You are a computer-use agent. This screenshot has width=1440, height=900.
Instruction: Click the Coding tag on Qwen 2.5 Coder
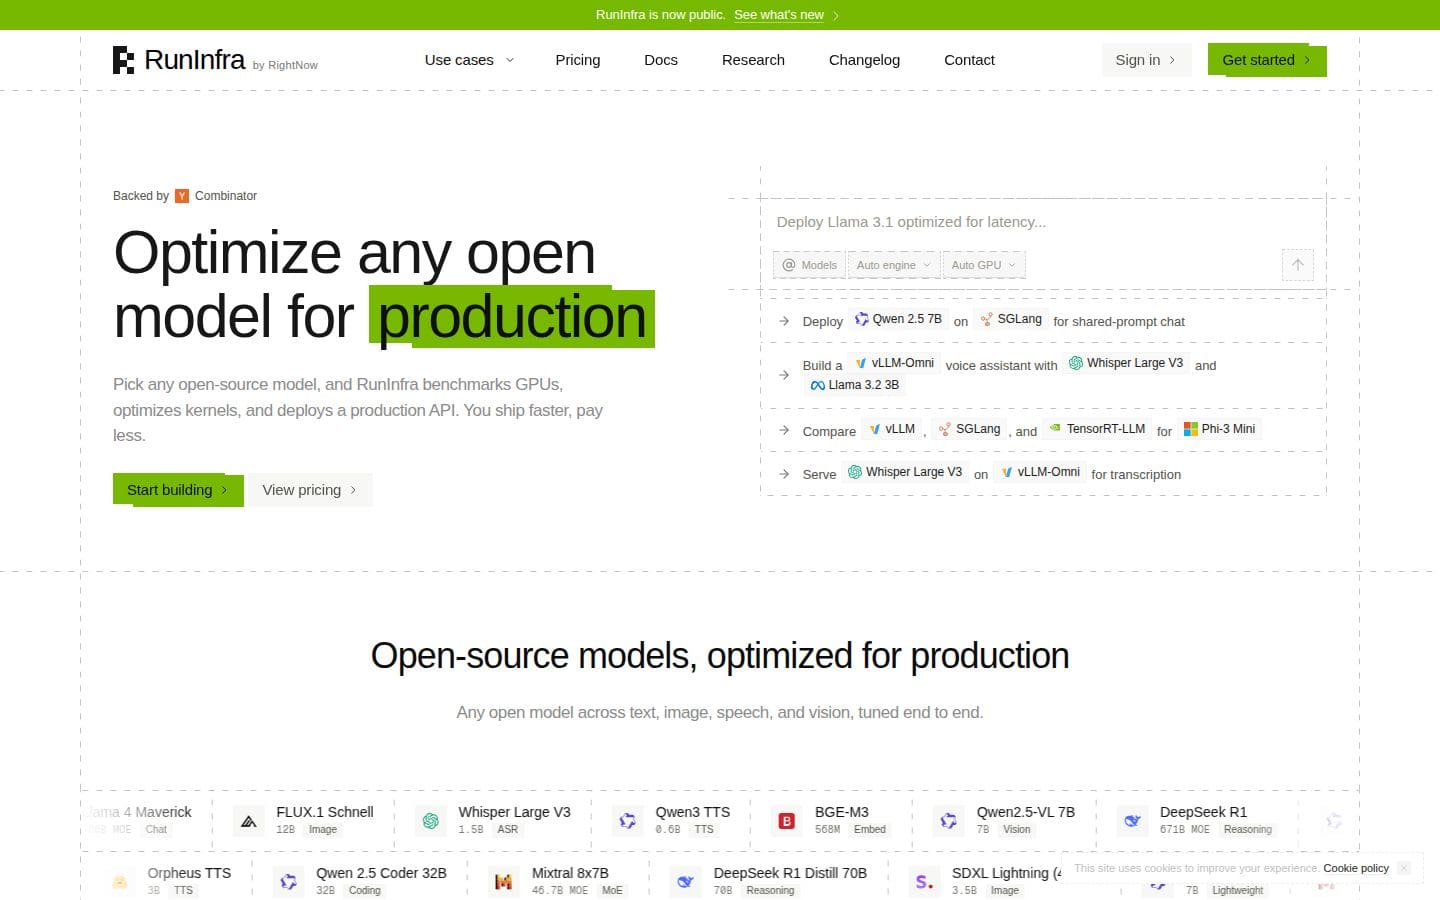point(365,891)
